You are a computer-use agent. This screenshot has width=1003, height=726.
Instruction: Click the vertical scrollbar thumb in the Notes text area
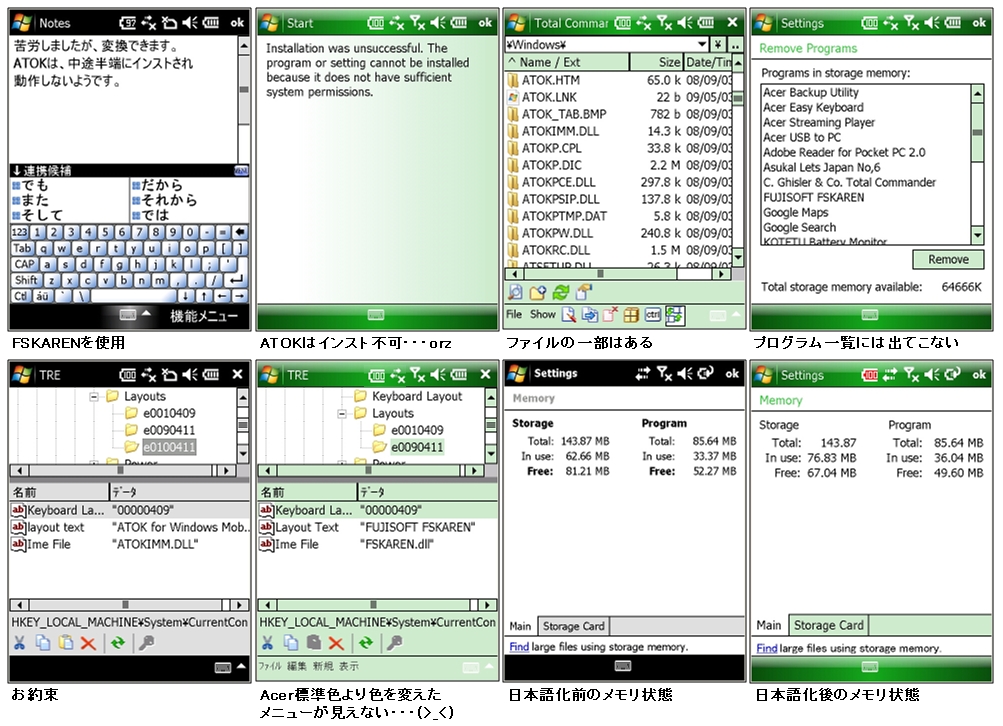(x=244, y=90)
